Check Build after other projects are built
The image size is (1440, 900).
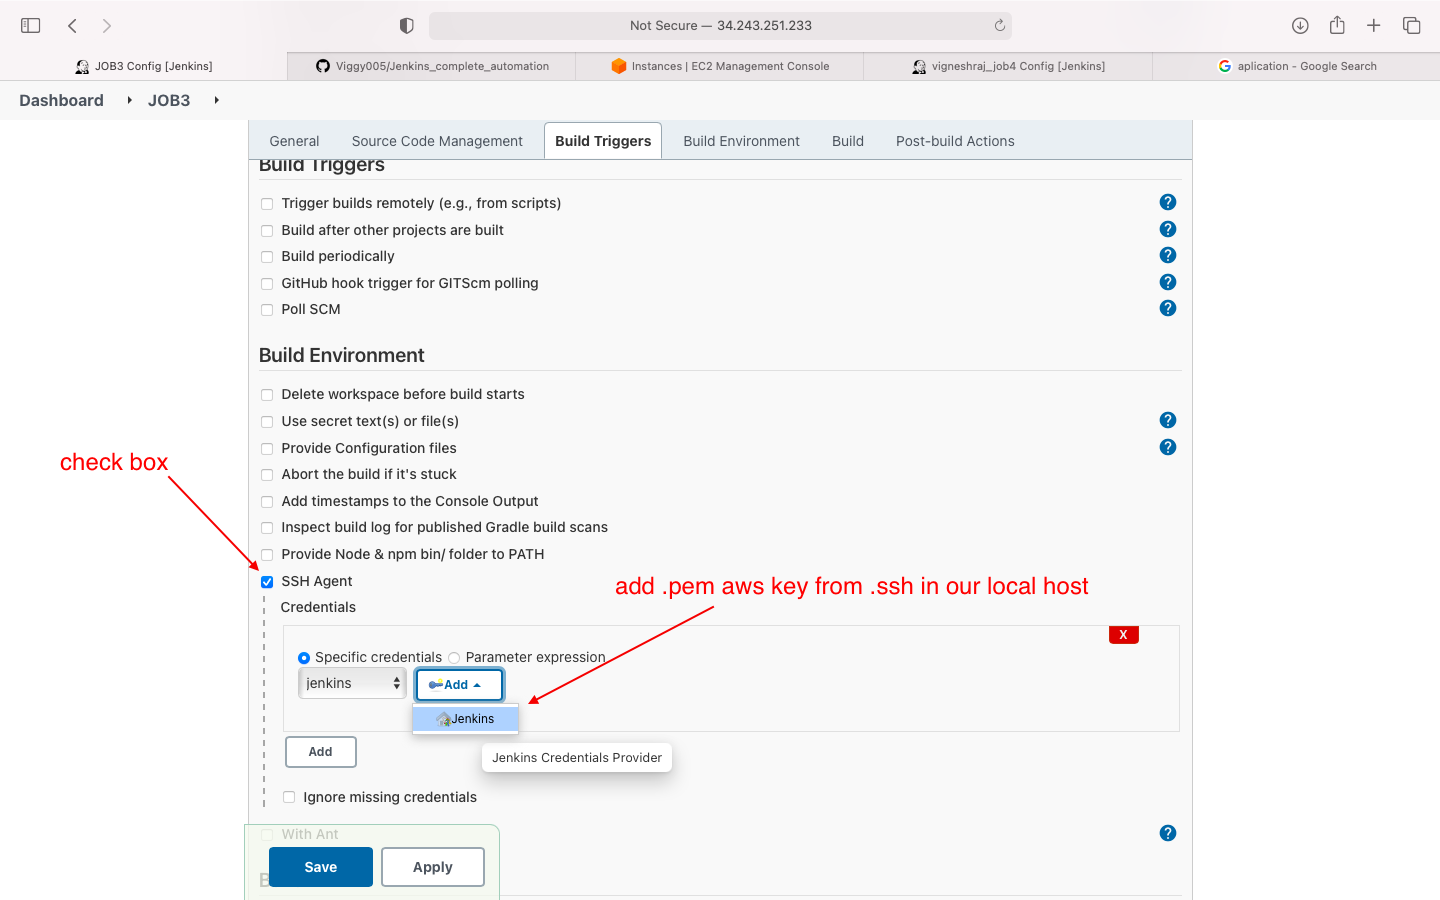(267, 231)
